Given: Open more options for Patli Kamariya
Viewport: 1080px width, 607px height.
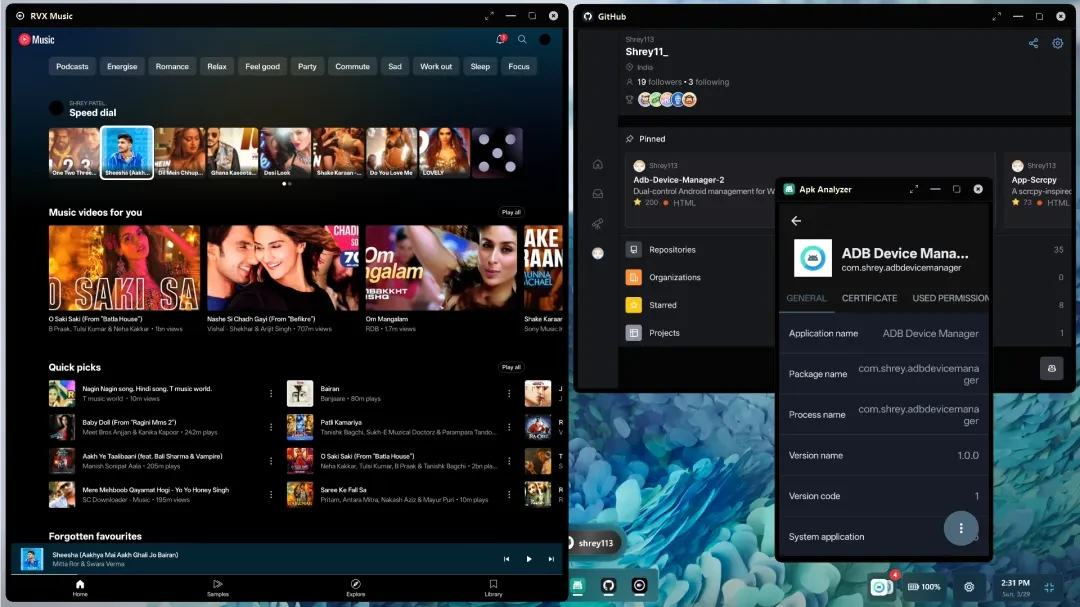Looking at the screenshot, I should click(509, 427).
